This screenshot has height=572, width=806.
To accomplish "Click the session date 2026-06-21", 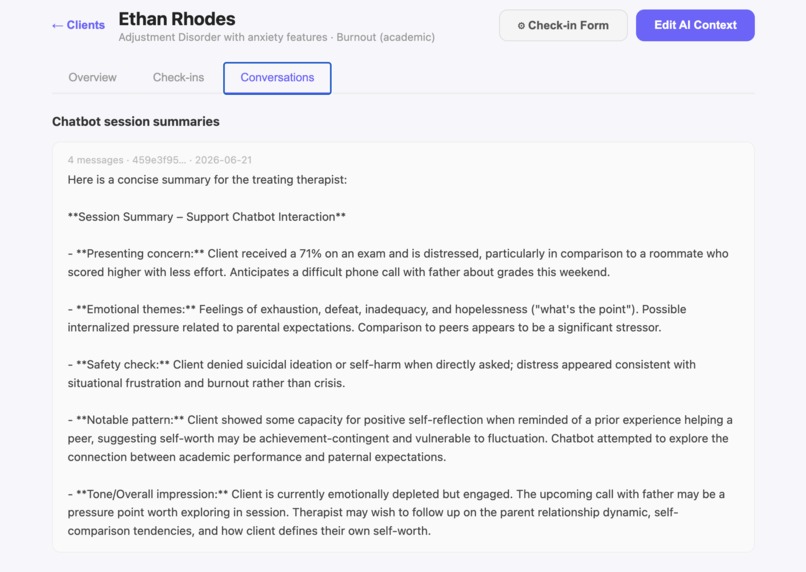I will point(224,160).
